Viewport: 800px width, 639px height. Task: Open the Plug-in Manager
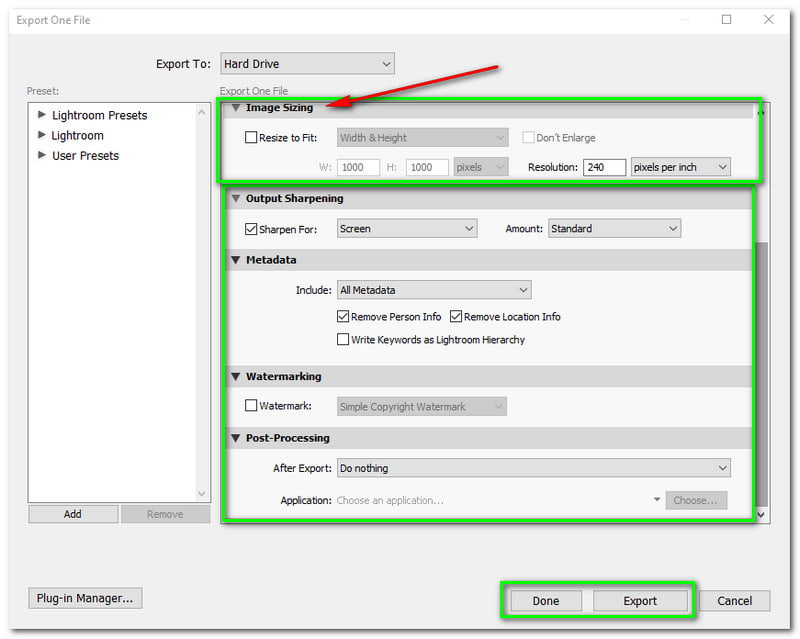coord(85,599)
